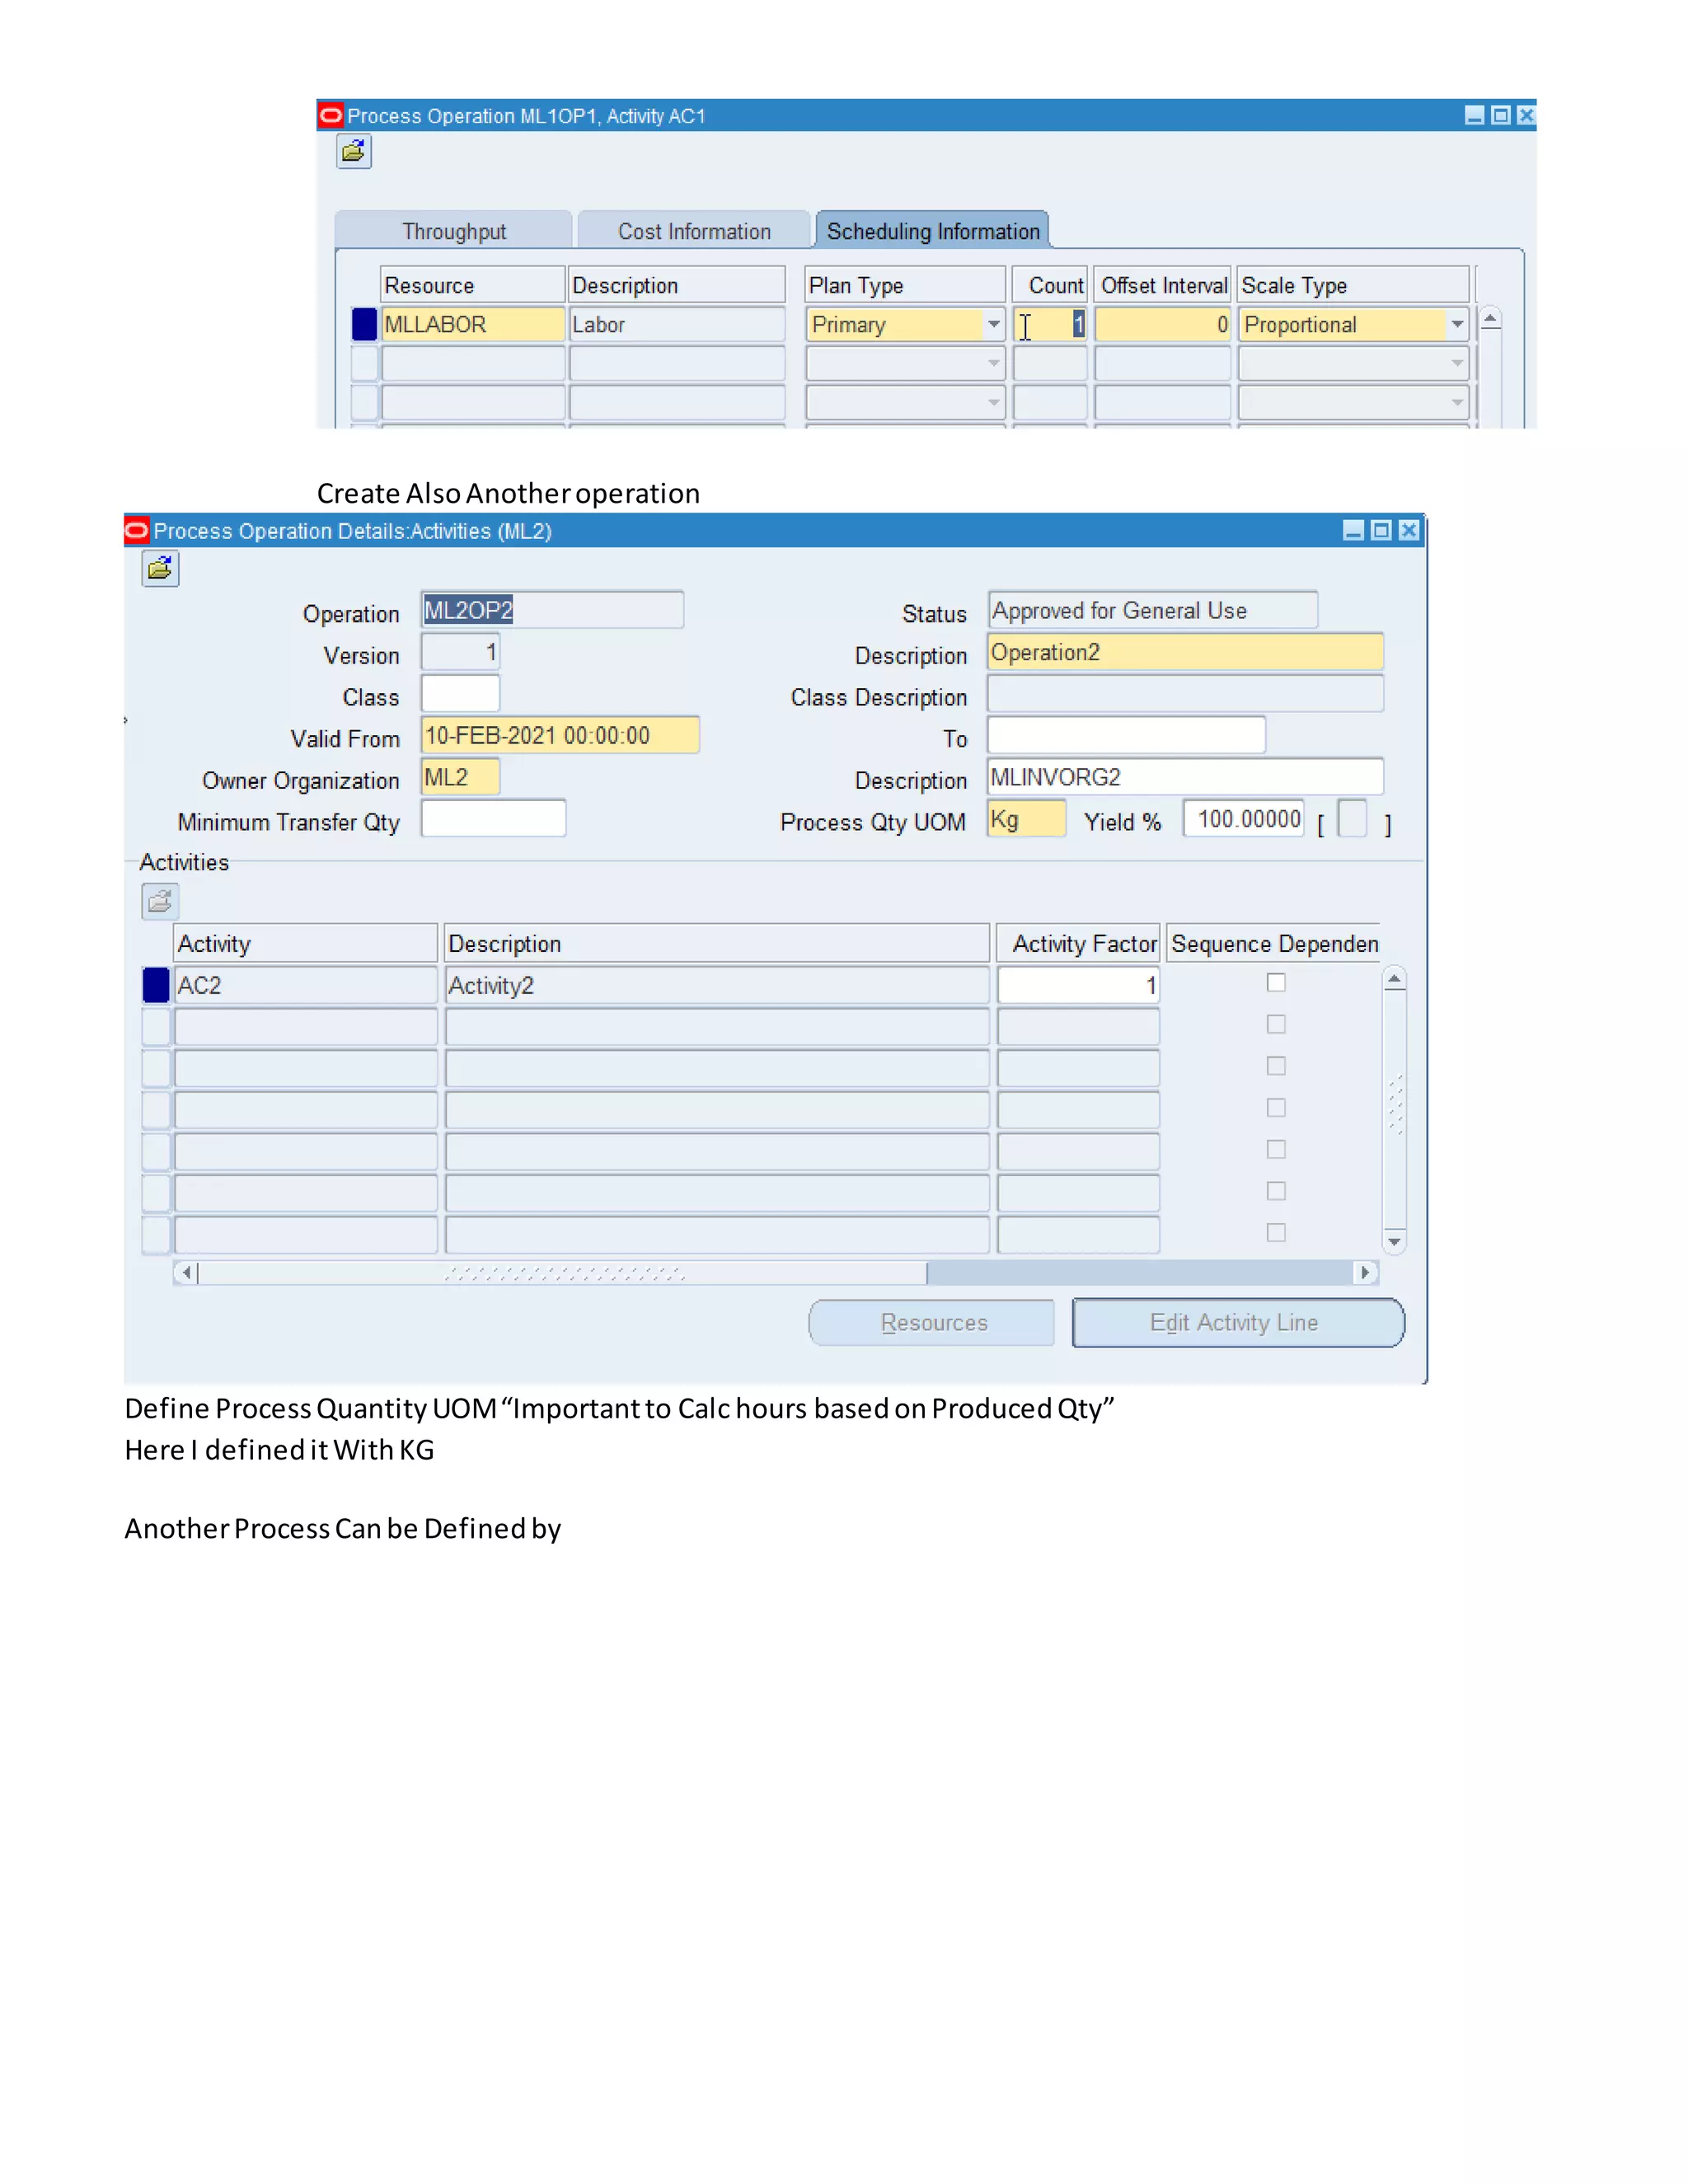
Task: Toggle Sequence Dependent checkbox in fourth activity row
Action: click(x=1276, y=1108)
